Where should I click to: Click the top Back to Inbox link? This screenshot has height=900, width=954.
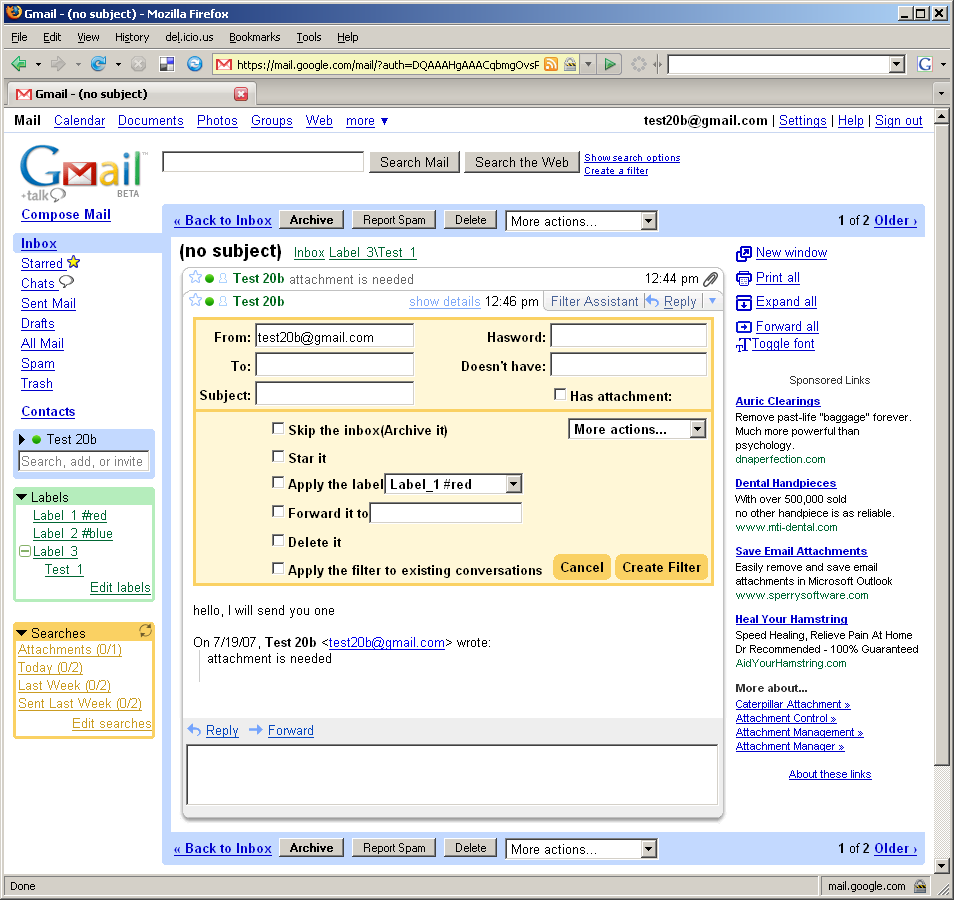pos(223,220)
